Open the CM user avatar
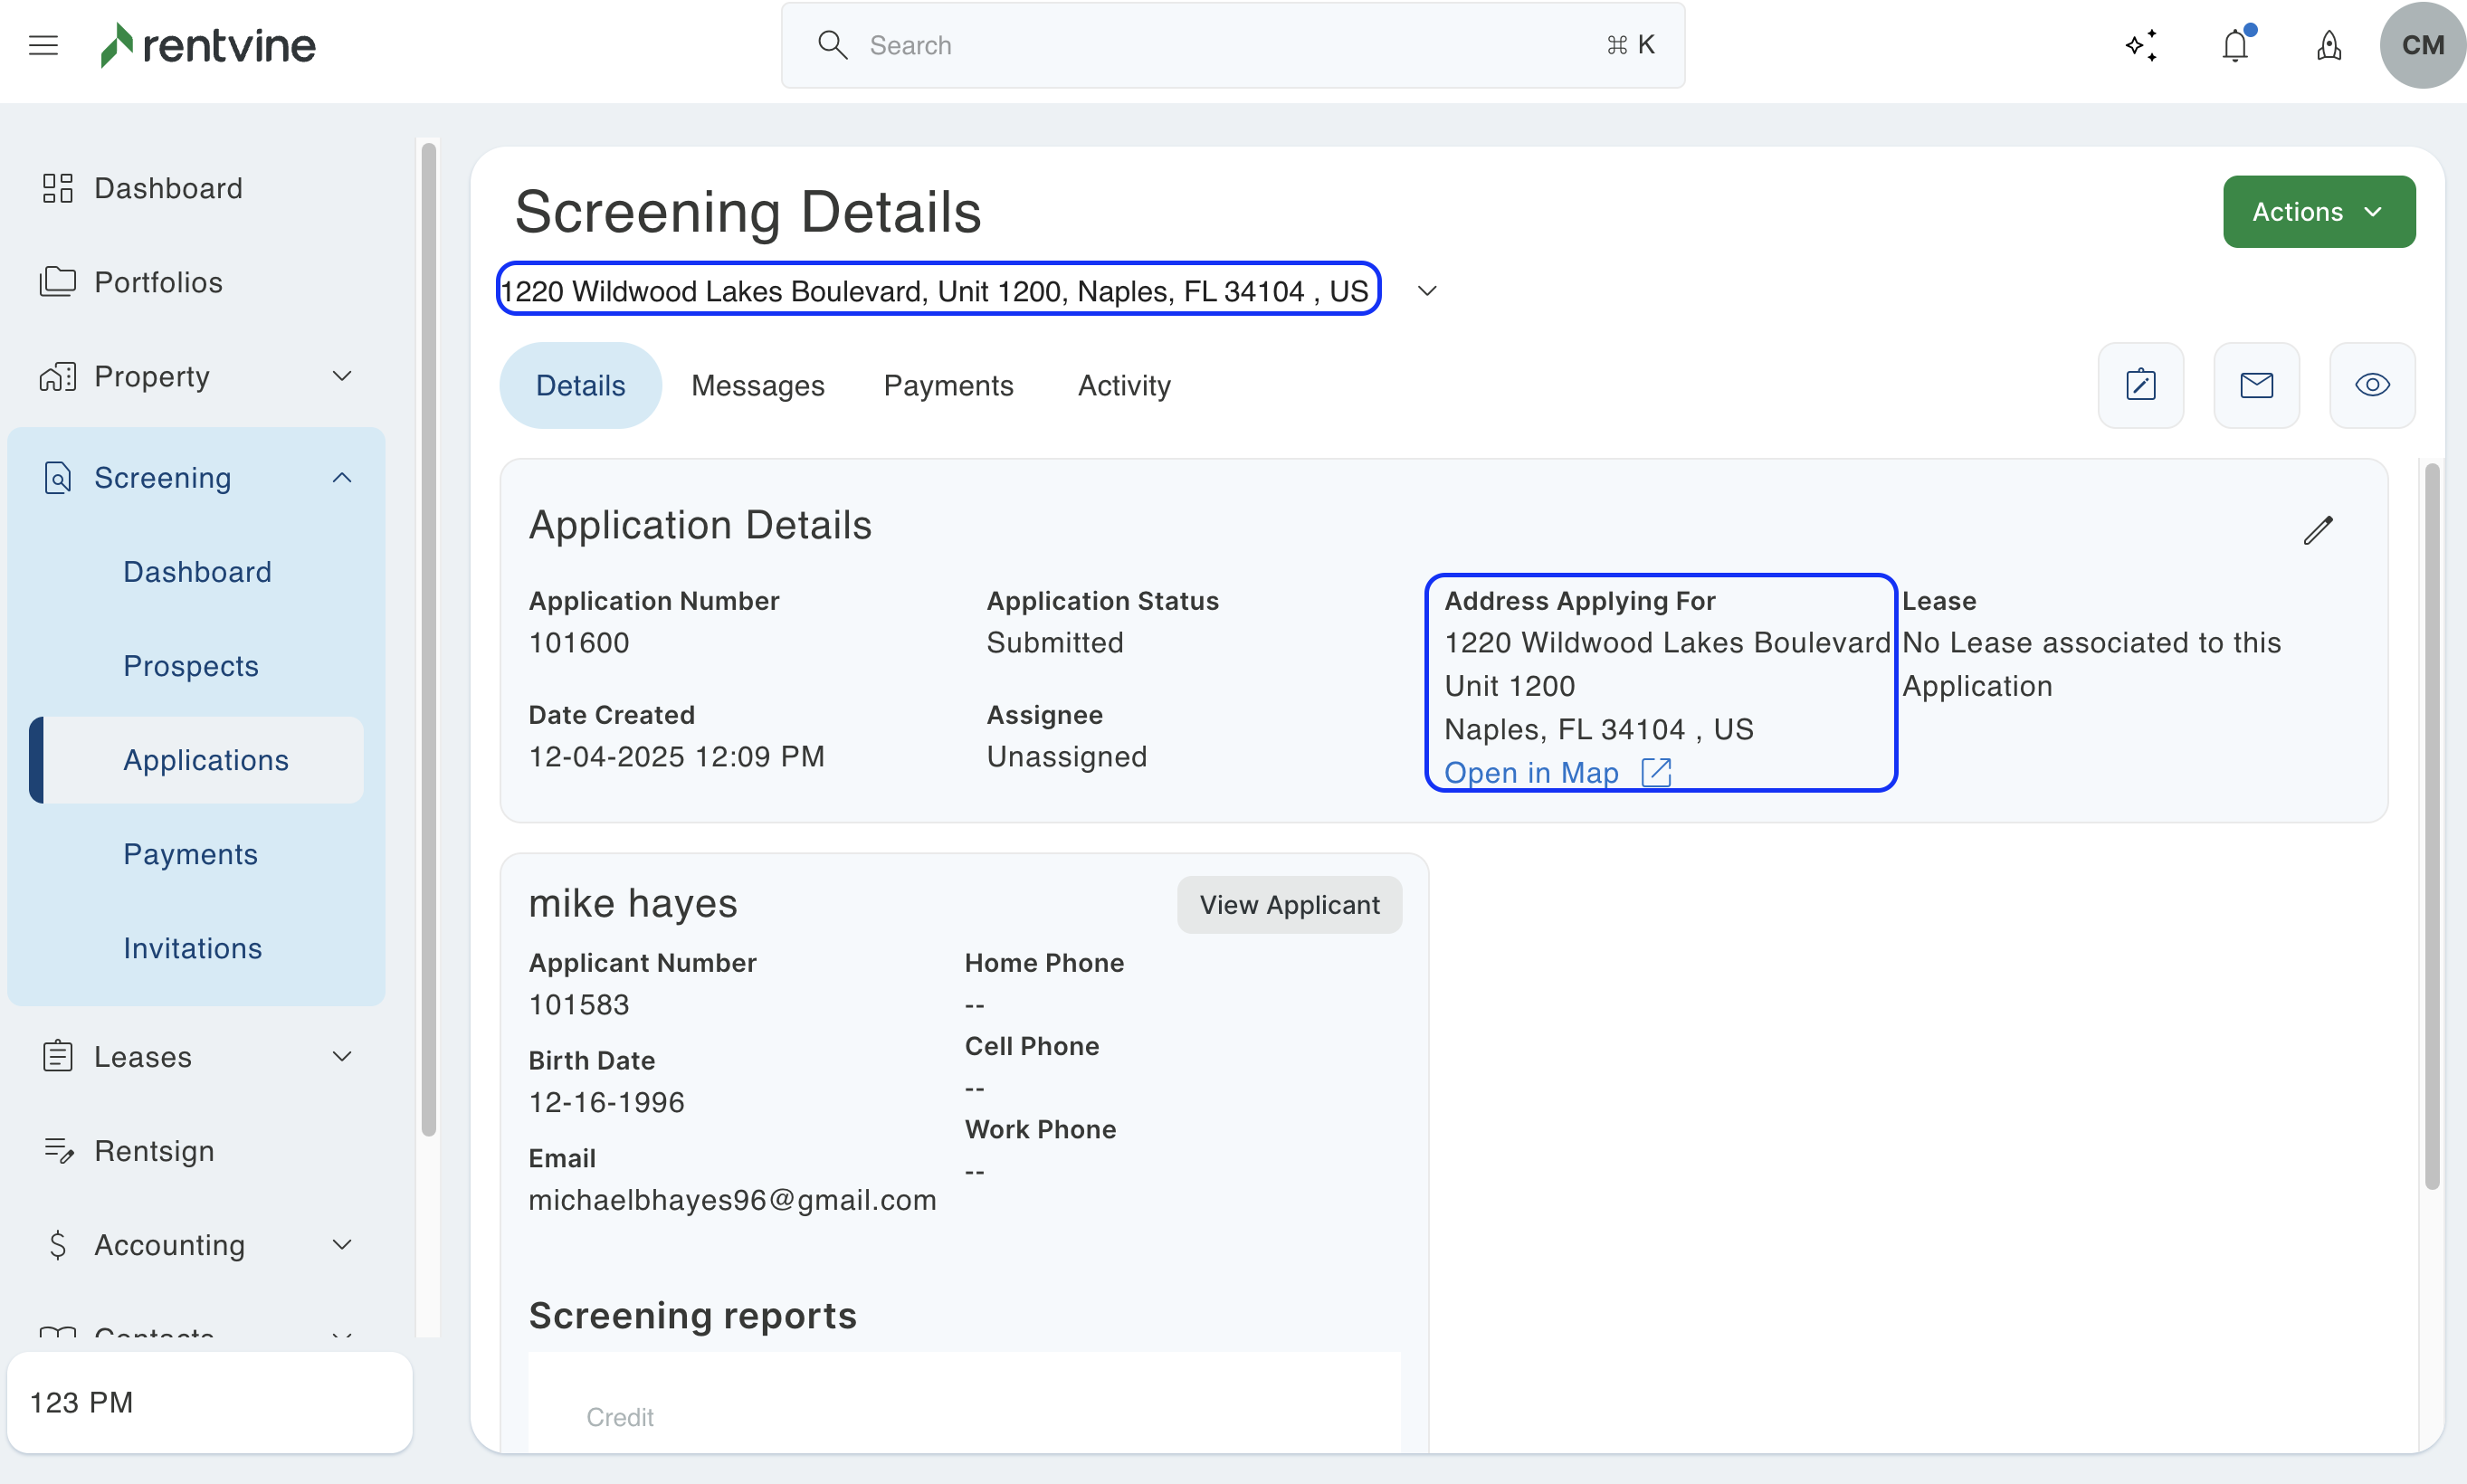Viewport: 2467px width, 1484px height. click(2421, 45)
